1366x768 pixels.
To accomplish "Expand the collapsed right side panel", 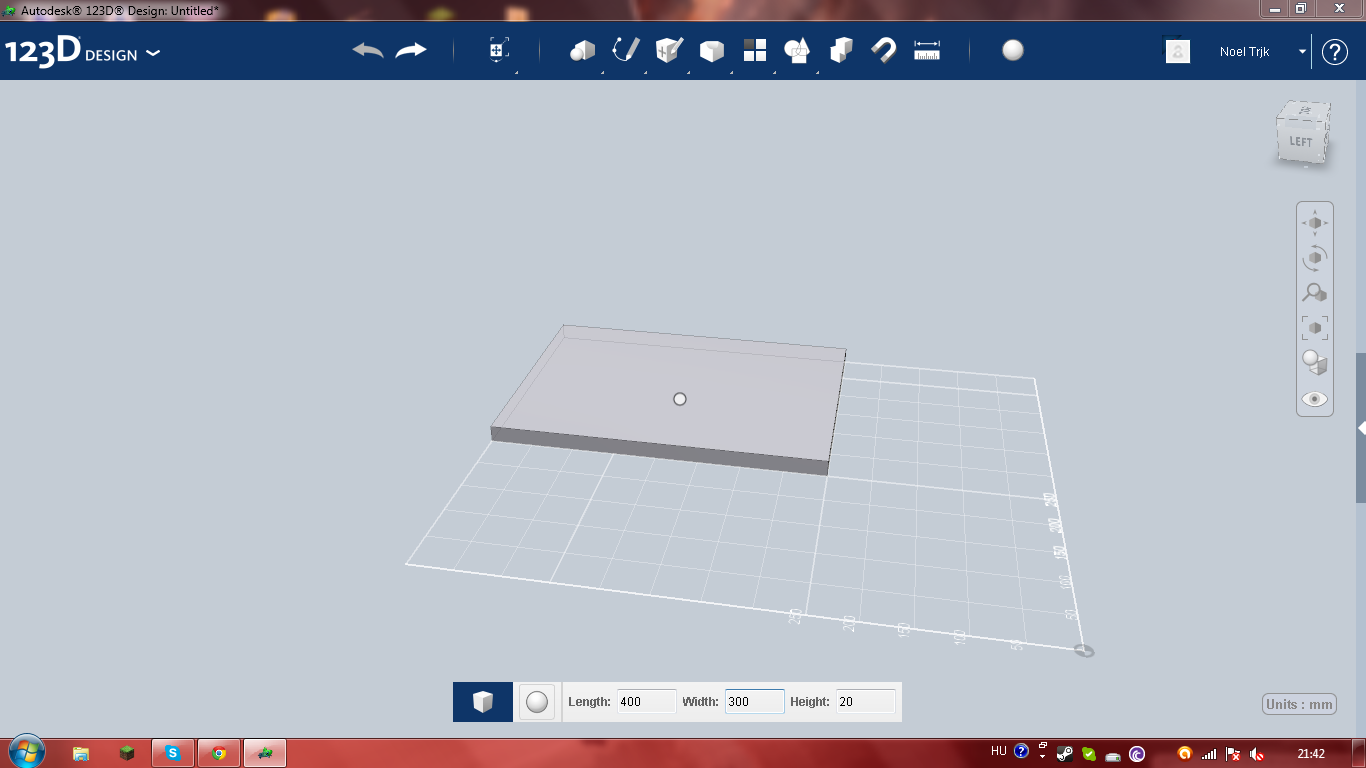I will [x=1361, y=428].
